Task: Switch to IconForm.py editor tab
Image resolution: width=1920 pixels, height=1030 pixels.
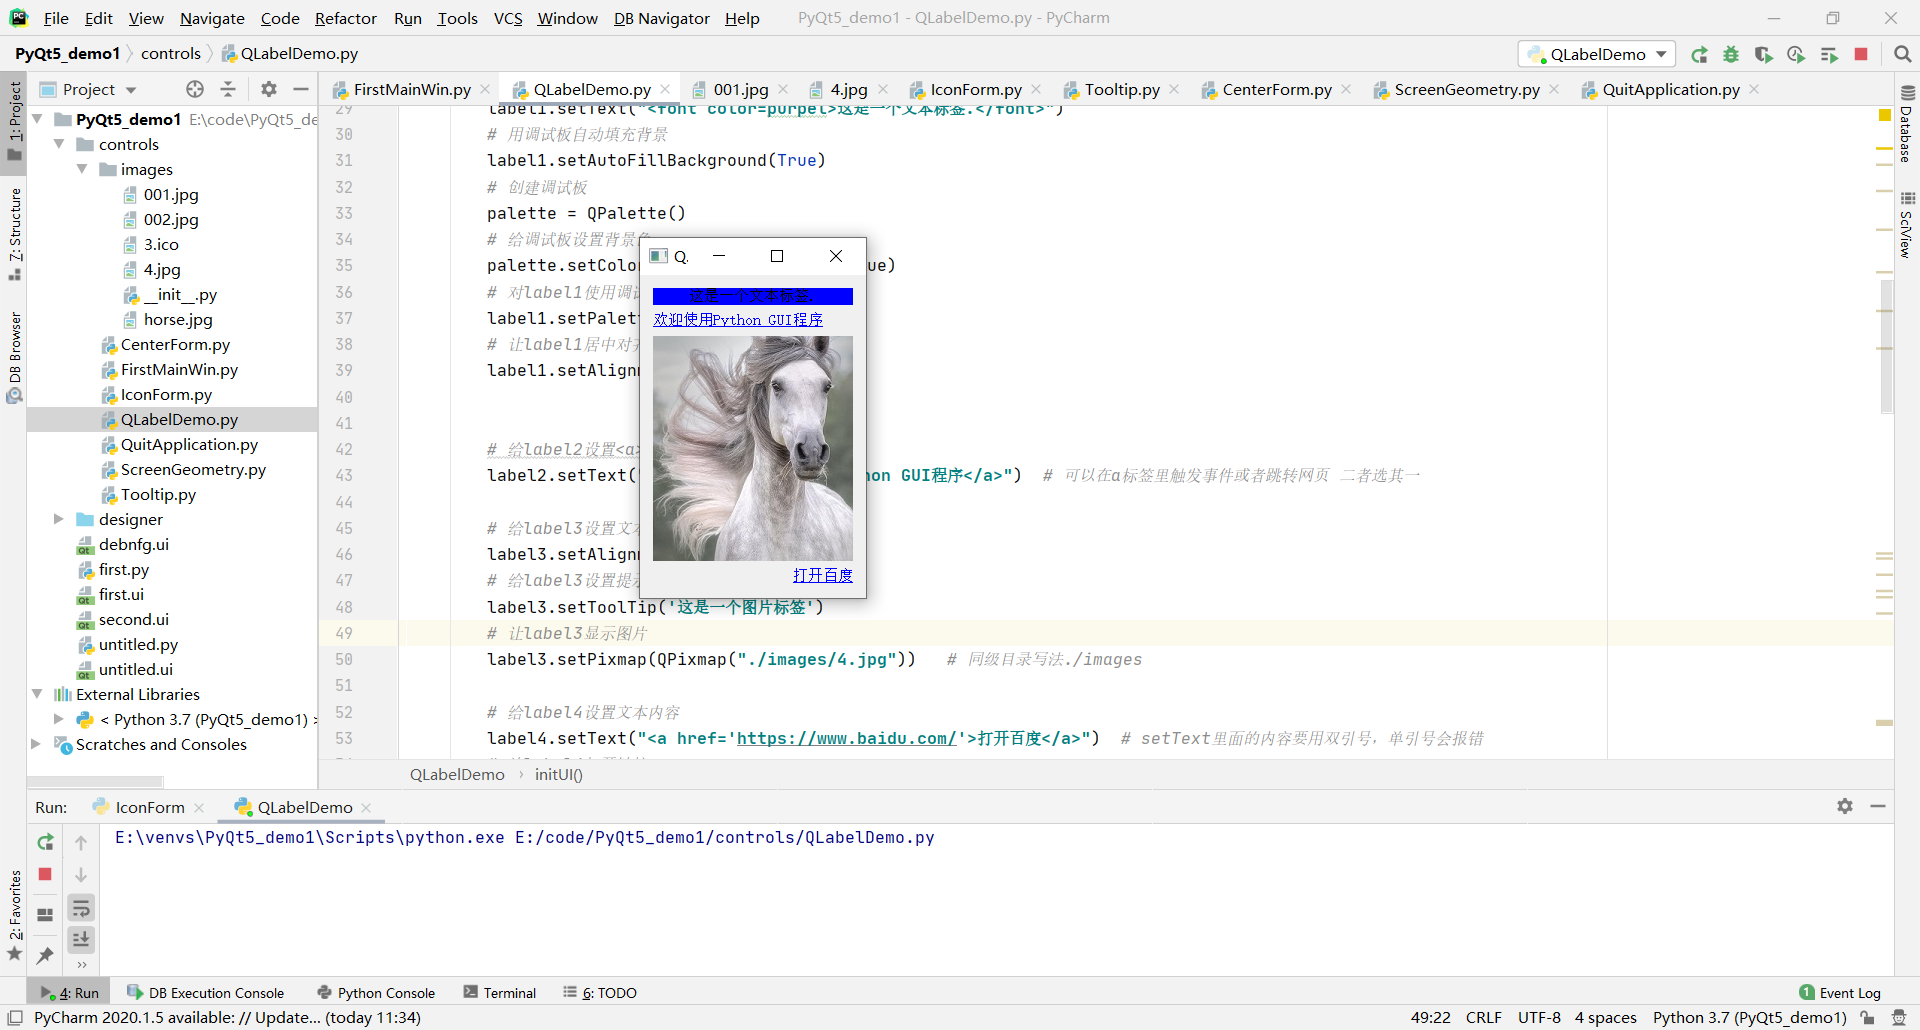Action: [976, 89]
